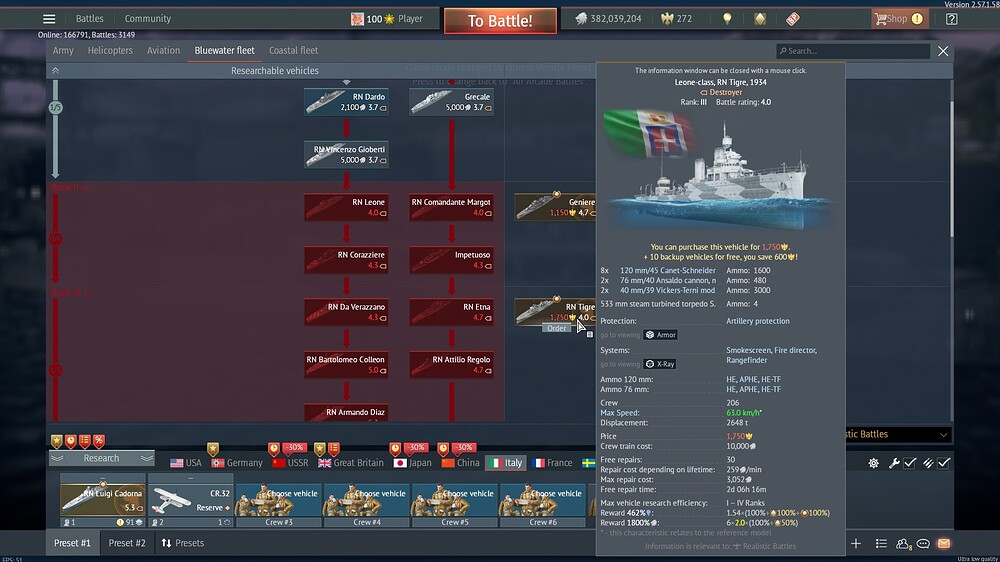Select the RN Comandante Margot card
The image size is (1000, 562).
[x=452, y=207]
